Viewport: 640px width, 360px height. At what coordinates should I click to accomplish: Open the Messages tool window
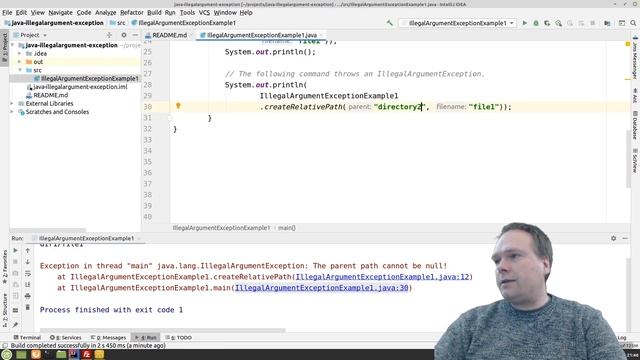tap(108, 338)
